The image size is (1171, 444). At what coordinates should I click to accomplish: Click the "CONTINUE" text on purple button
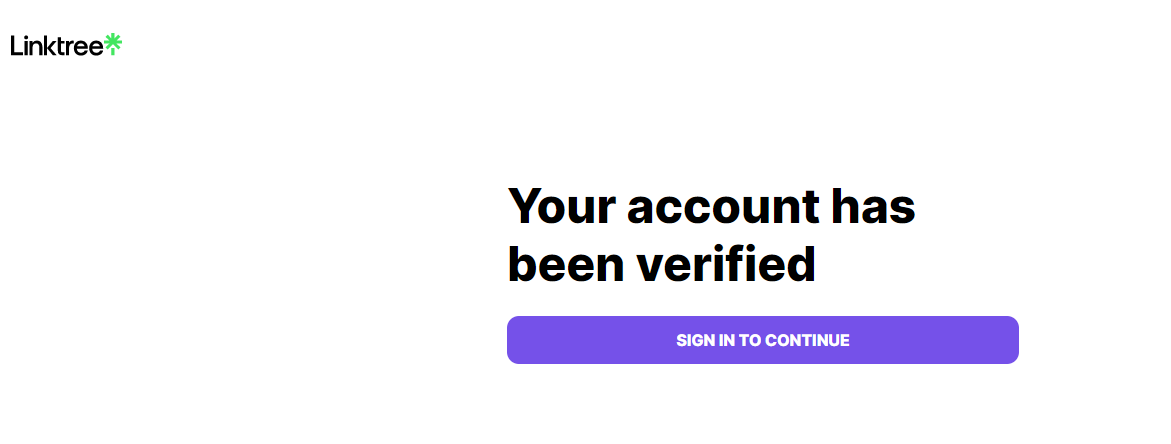[807, 341]
